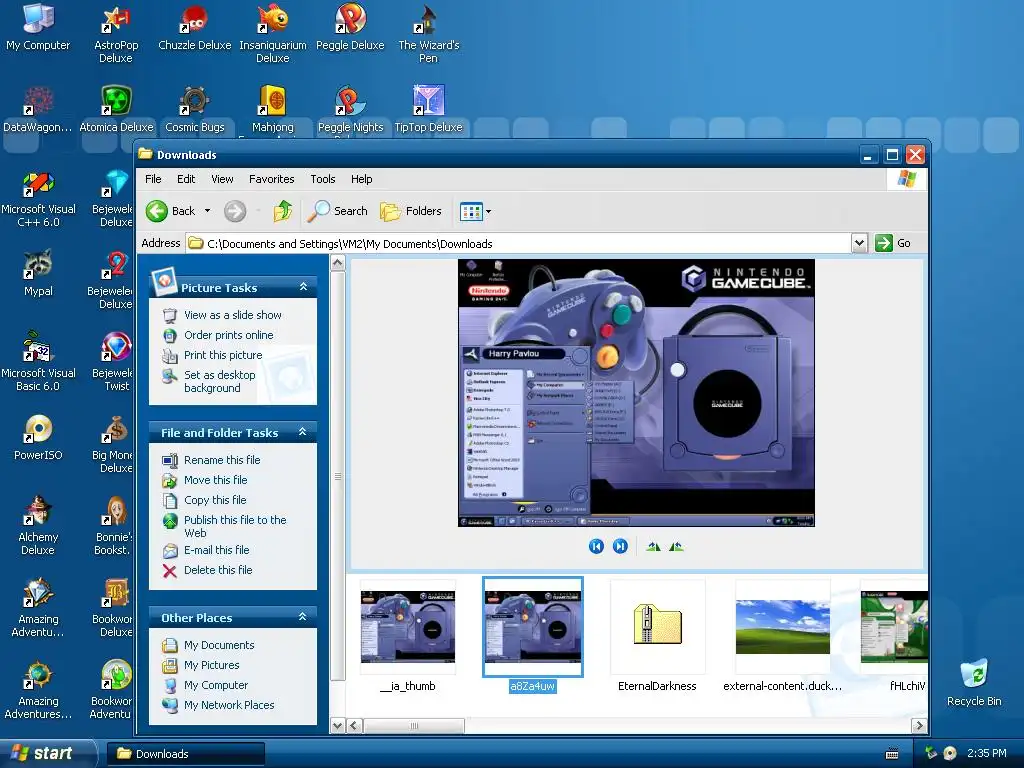Image resolution: width=1024 pixels, height=768 pixels.
Task: Open the View menu
Action: click(x=222, y=179)
